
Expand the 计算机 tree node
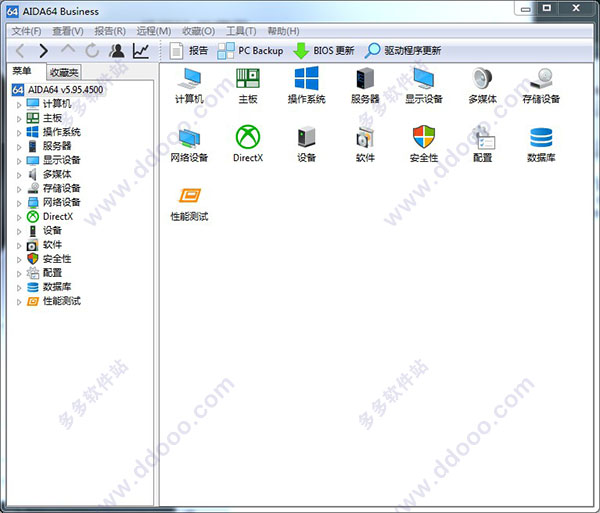point(19,104)
